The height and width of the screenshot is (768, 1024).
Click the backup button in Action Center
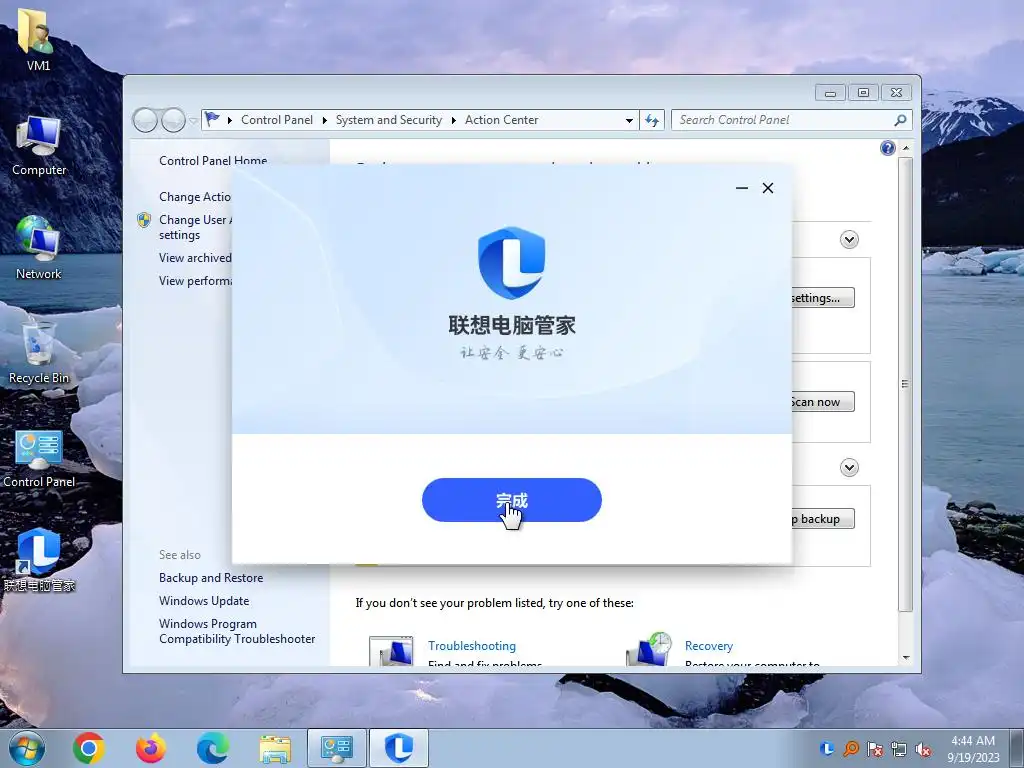pyautogui.click(x=823, y=519)
